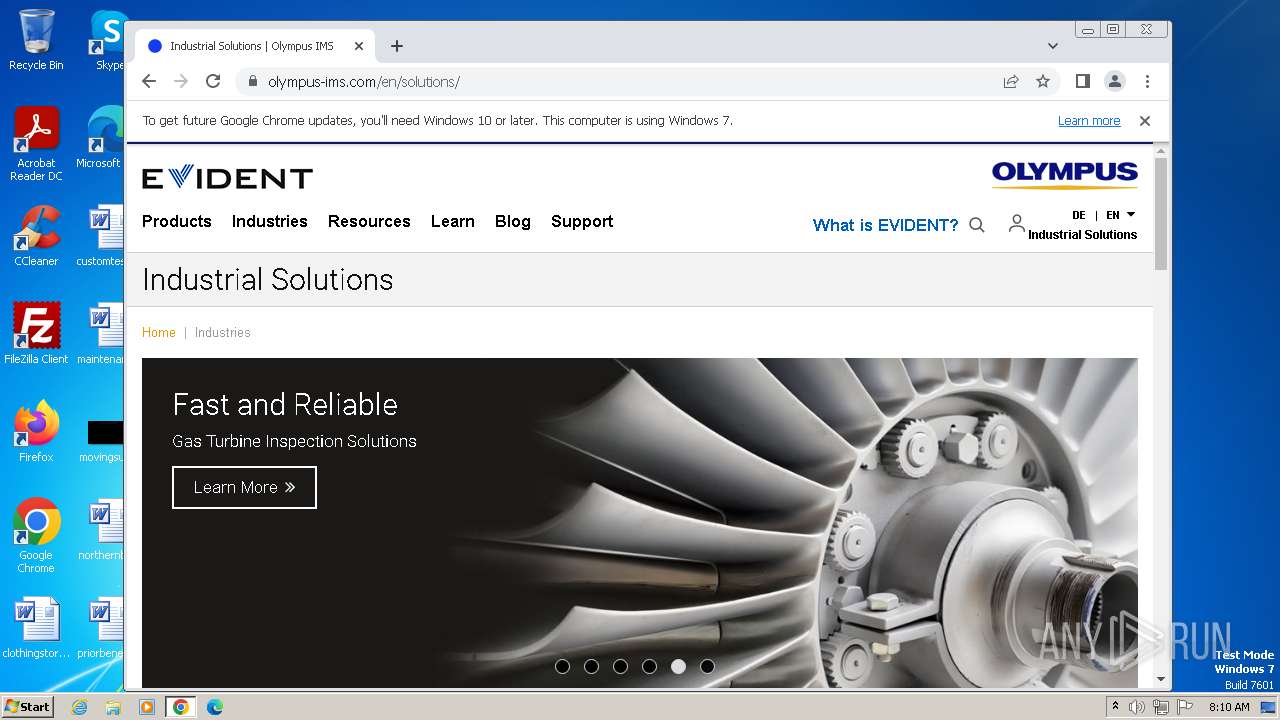Open a new tab with plus button
The height and width of the screenshot is (720, 1280).
pos(397,46)
